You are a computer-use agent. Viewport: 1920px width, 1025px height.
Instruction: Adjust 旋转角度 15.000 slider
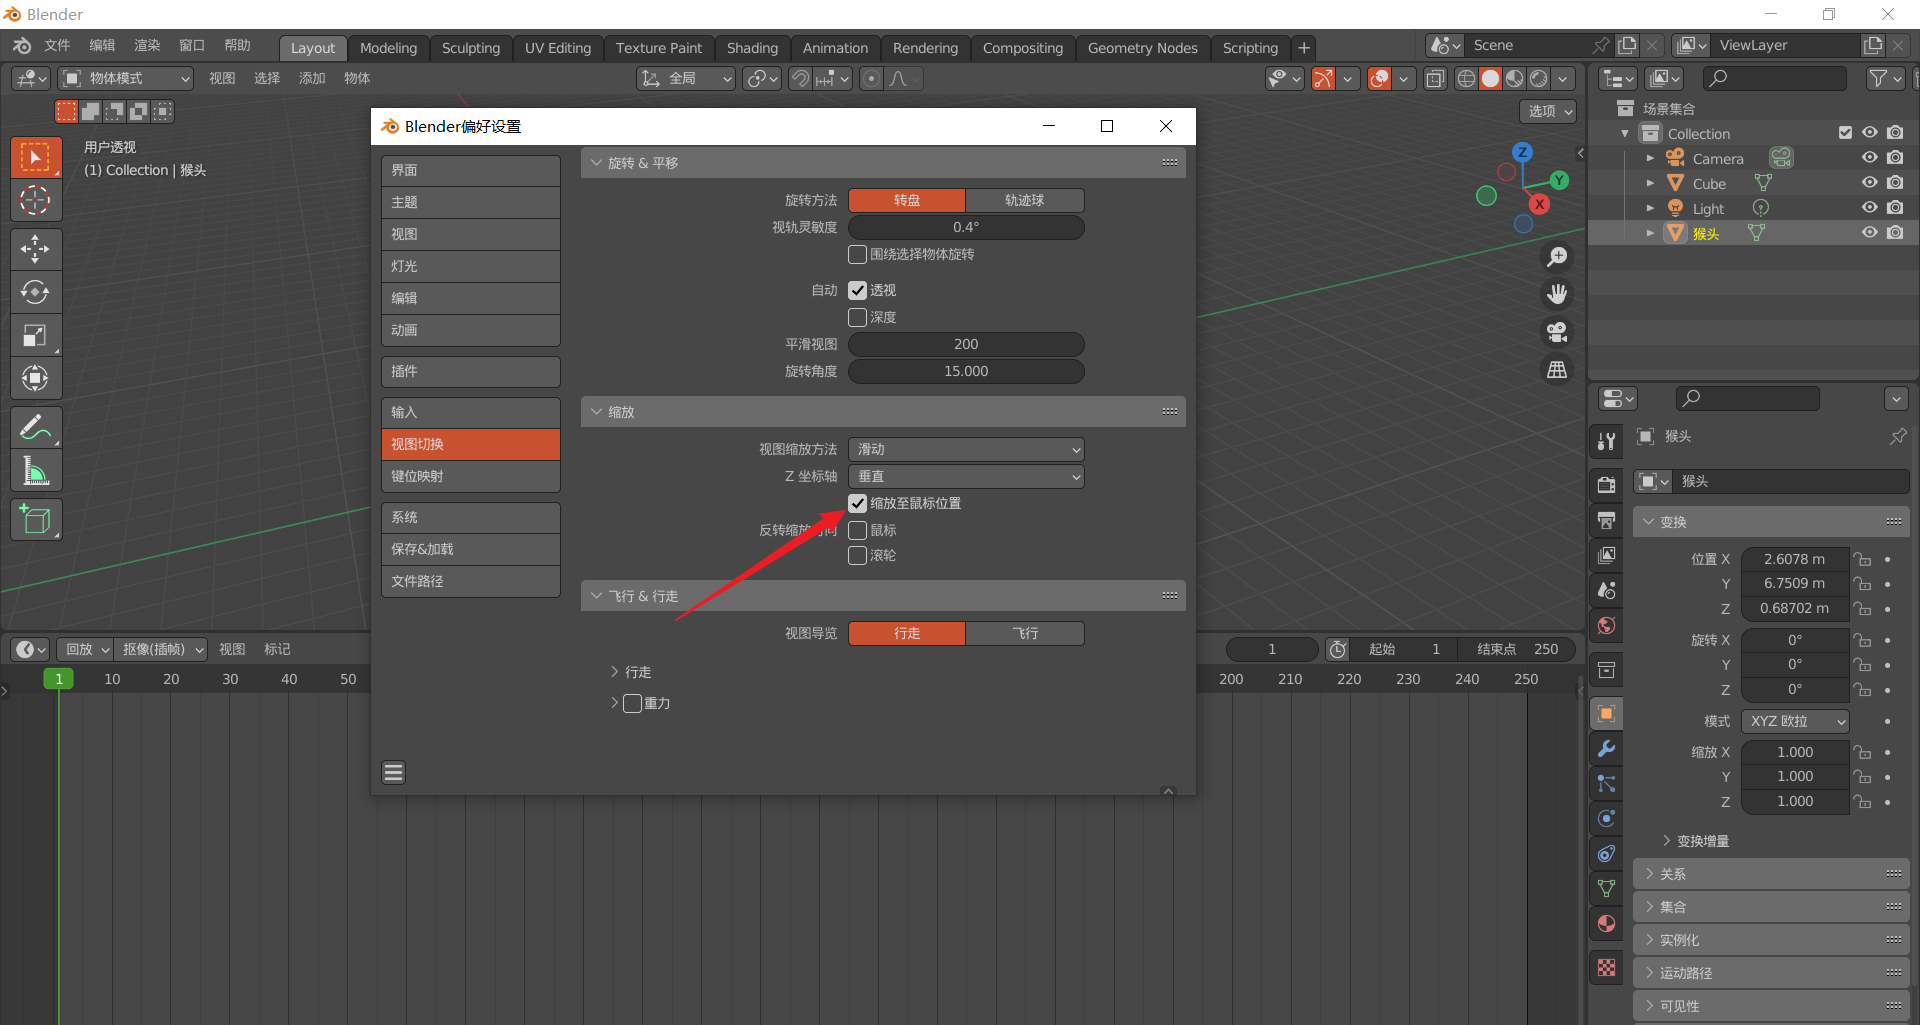[966, 371]
